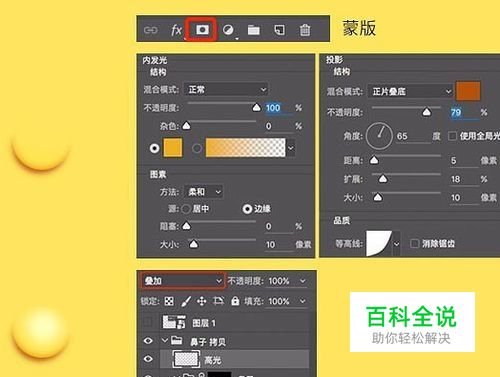
Task: Collapse the 鼻子 拷贝 group chevron
Action: [164, 340]
